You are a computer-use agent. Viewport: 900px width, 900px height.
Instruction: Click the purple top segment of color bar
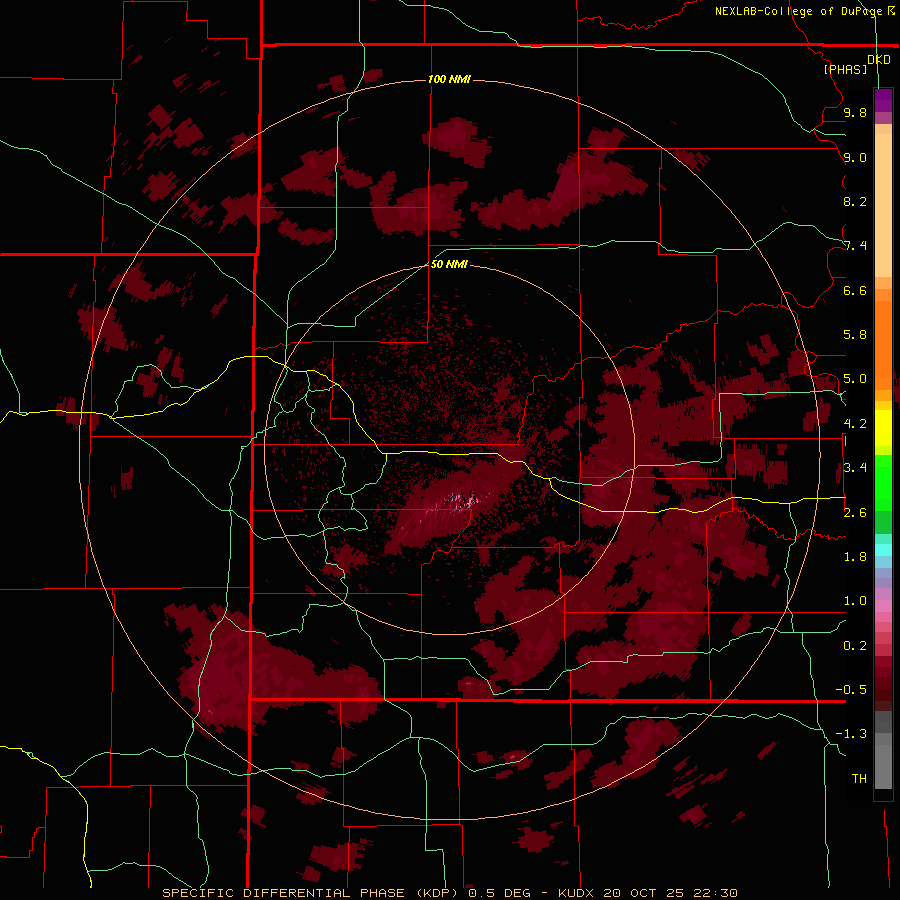tap(883, 100)
